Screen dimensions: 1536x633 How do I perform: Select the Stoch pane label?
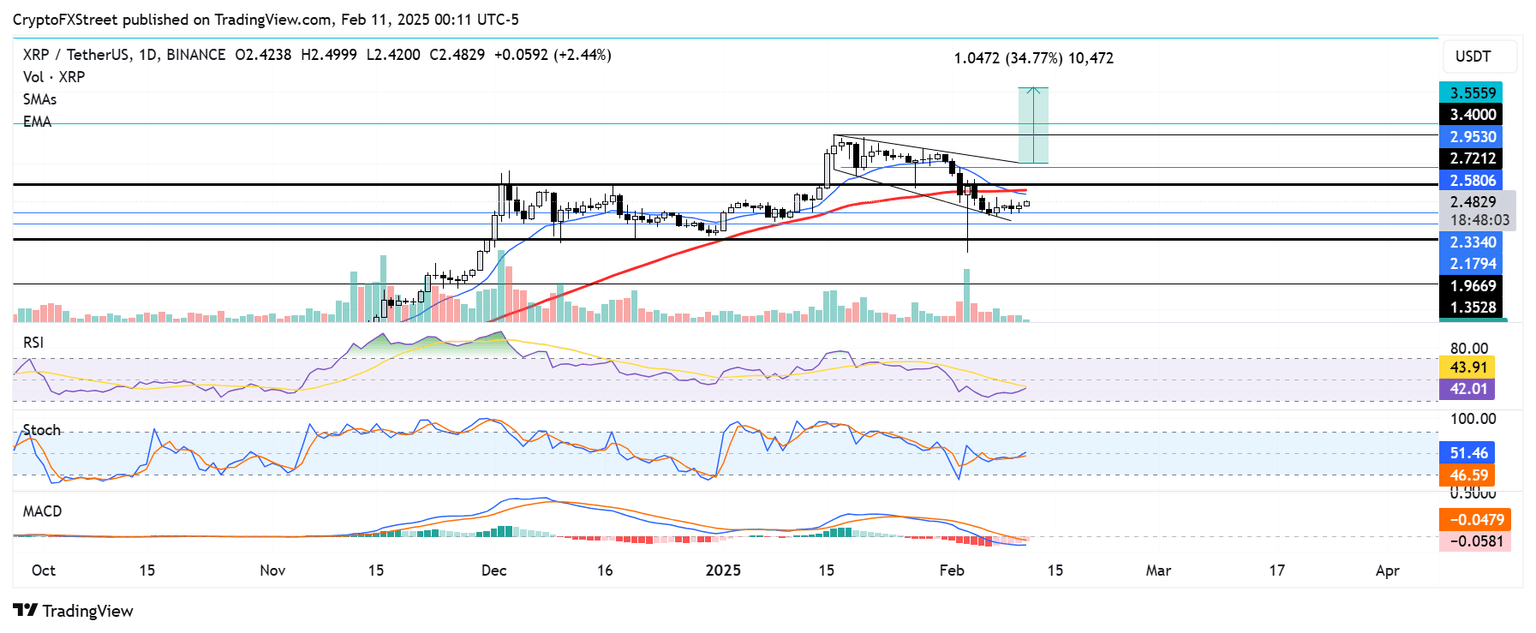(x=41, y=430)
